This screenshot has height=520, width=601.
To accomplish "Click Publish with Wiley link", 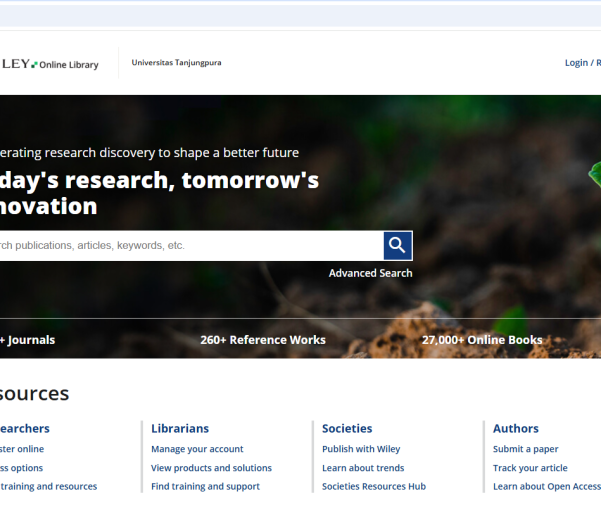I will click(361, 449).
